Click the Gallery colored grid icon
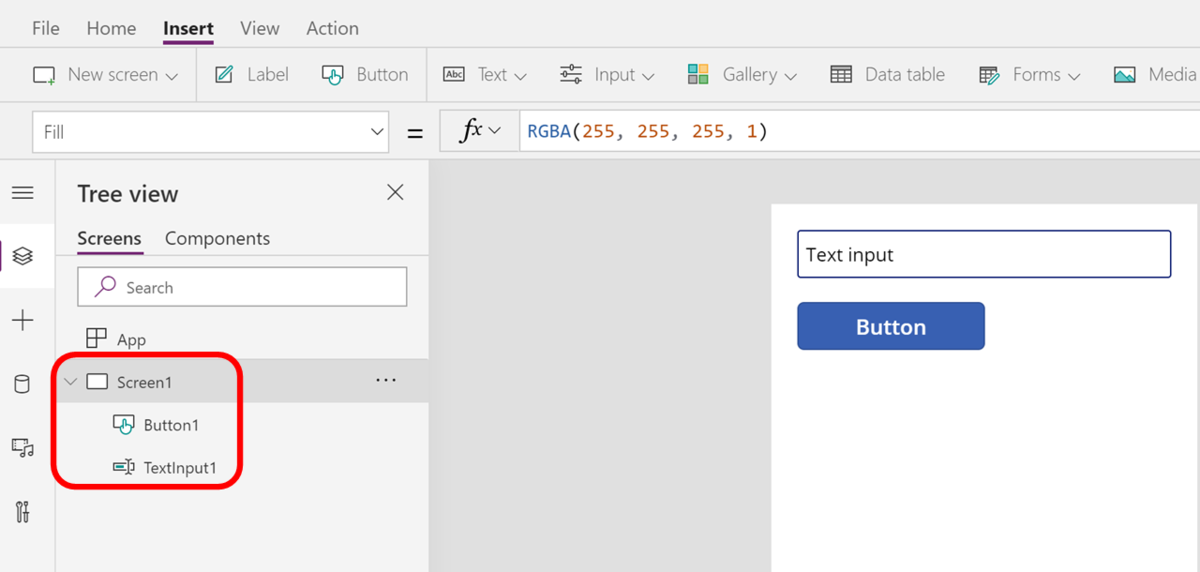The image size is (1200, 572). click(x=698, y=74)
